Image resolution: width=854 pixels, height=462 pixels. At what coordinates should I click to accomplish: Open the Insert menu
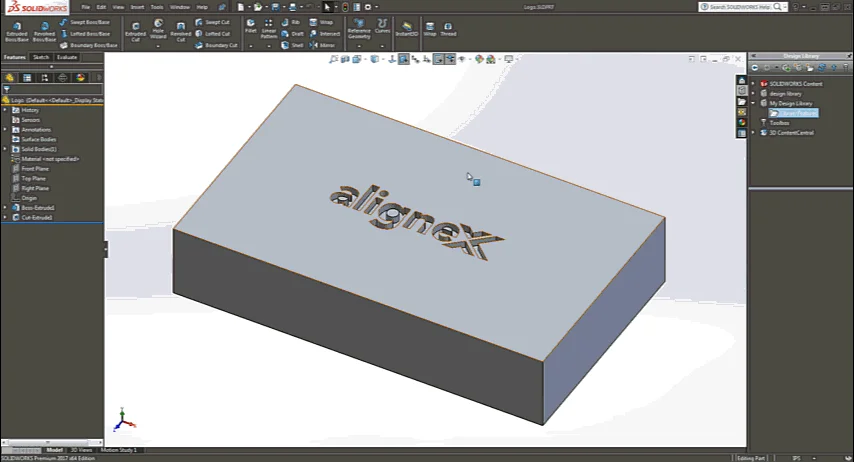click(x=136, y=7)
